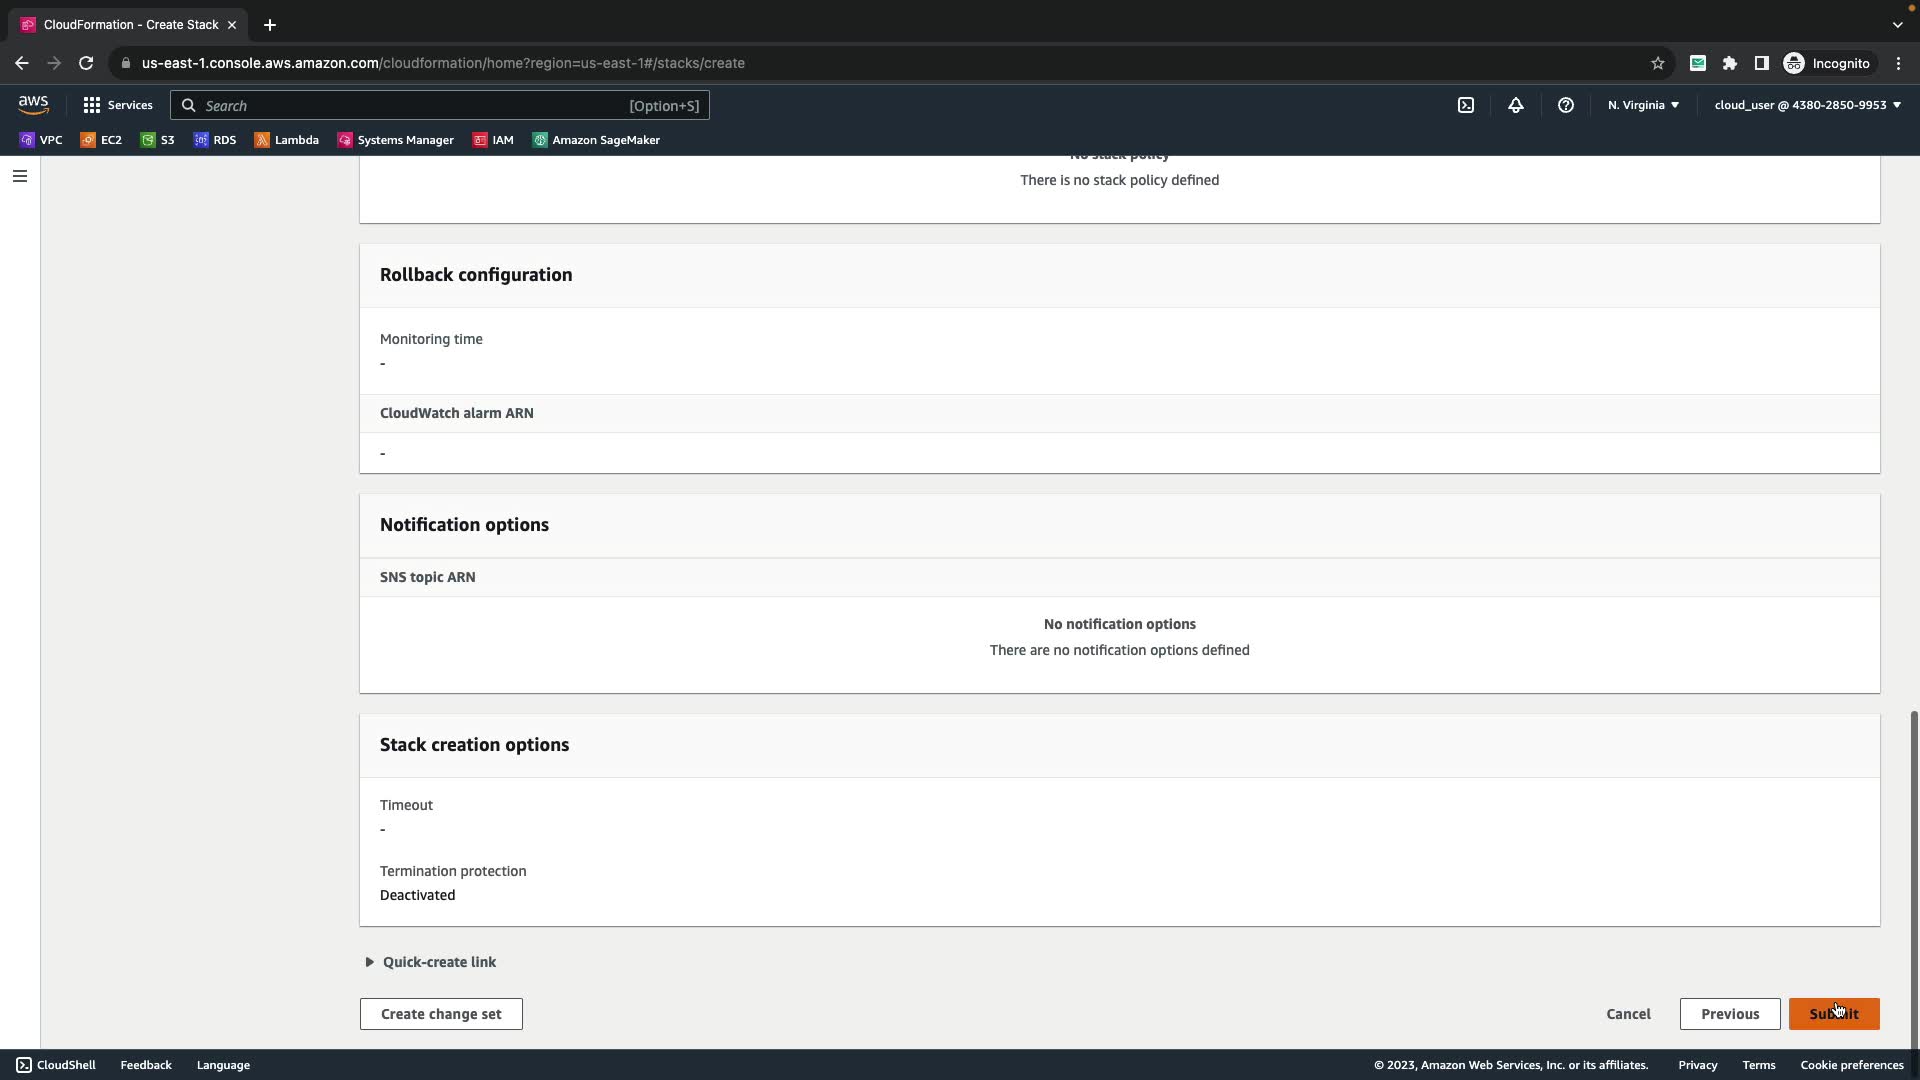Open the browser extensions puzzle icon

[1729, 63]
